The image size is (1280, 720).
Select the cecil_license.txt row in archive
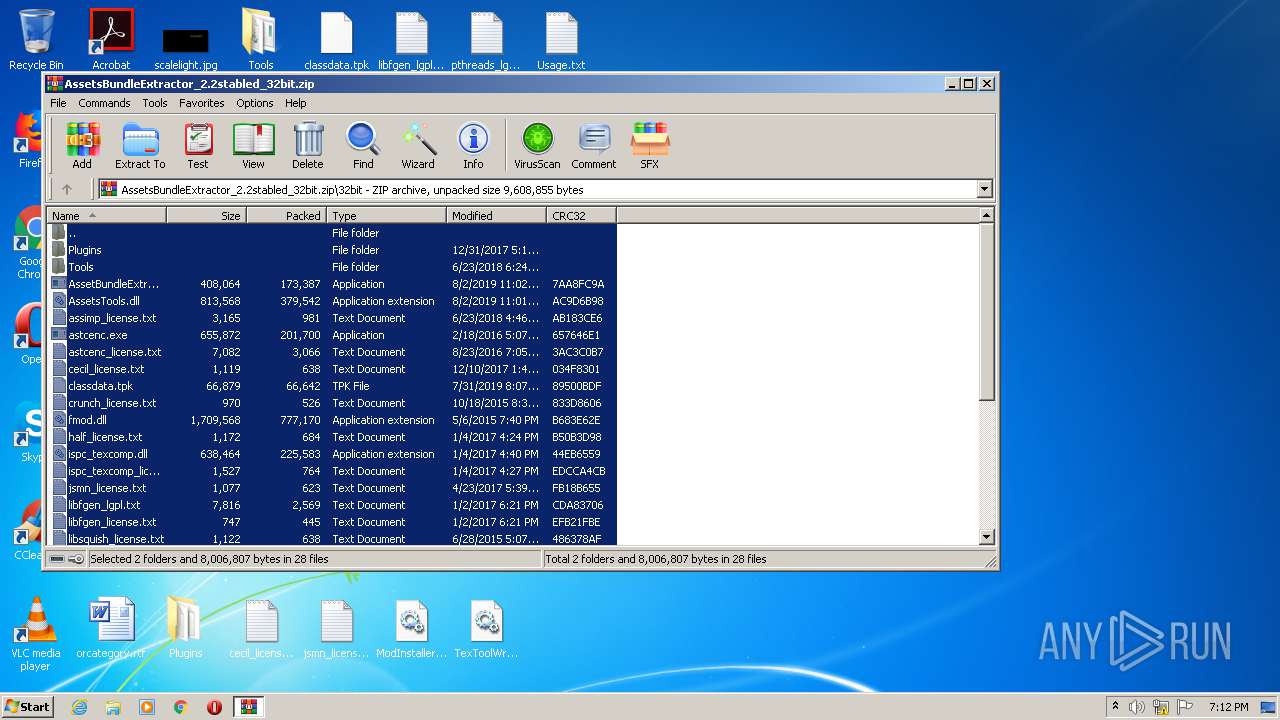332,369
